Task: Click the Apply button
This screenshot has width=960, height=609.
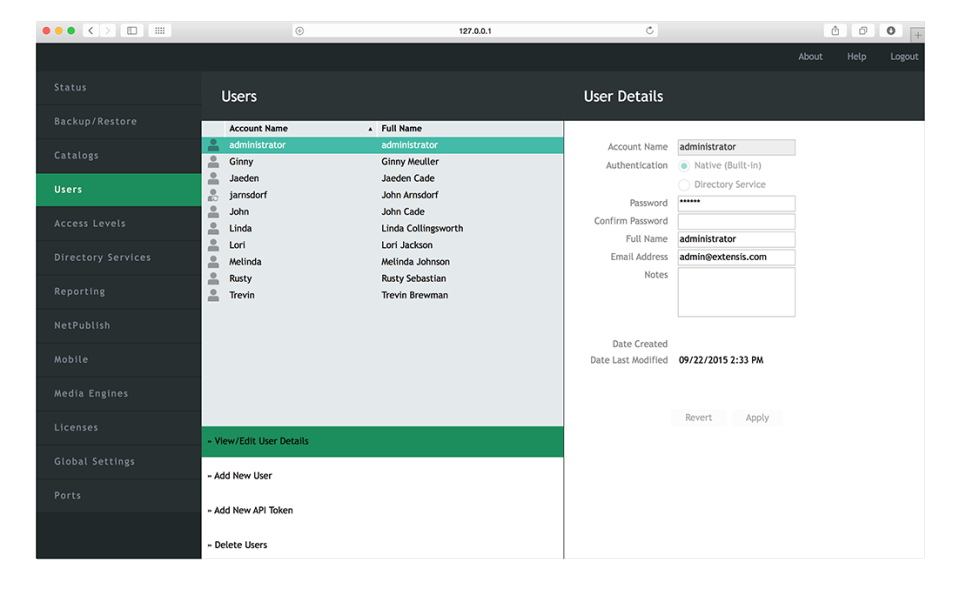Action: (757, 418)
